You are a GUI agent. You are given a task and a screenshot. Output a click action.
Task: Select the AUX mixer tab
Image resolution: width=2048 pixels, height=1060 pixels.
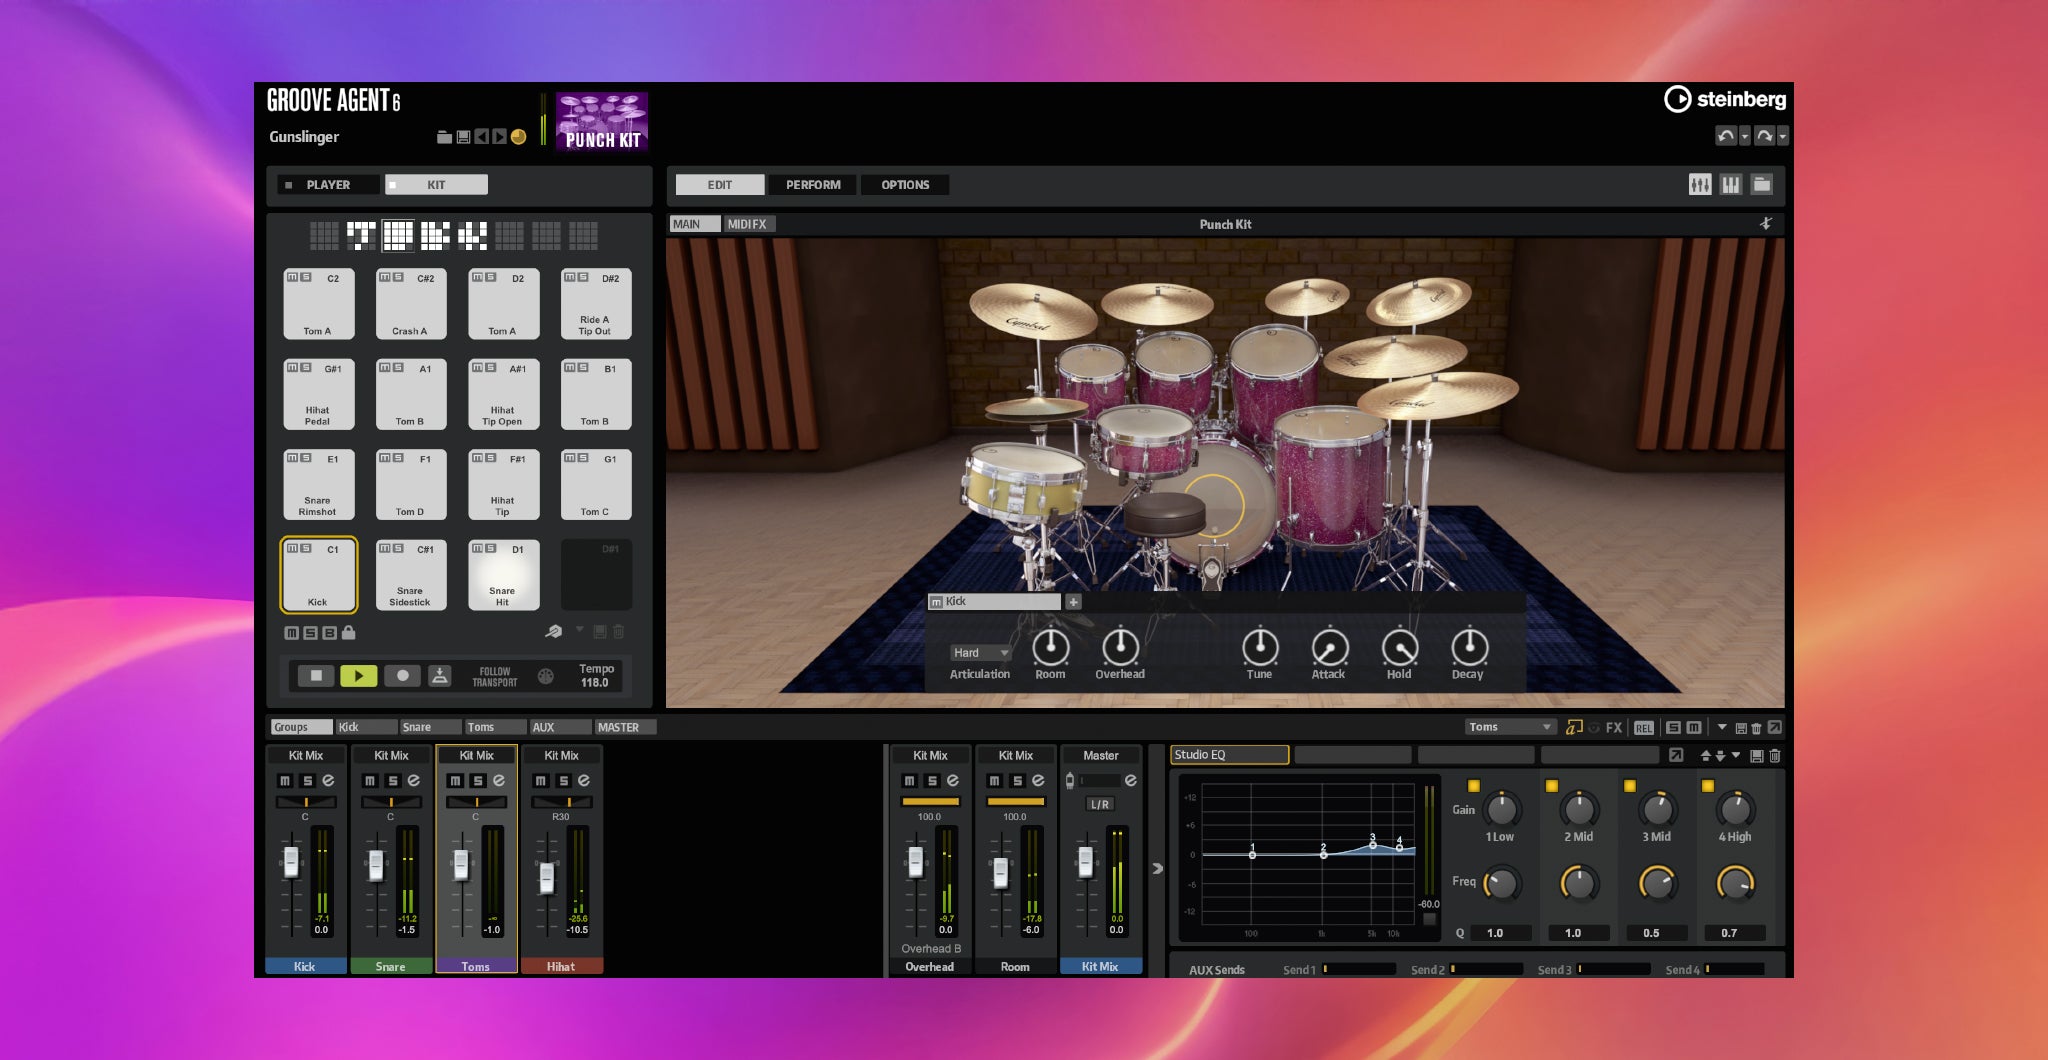[559, 727]
